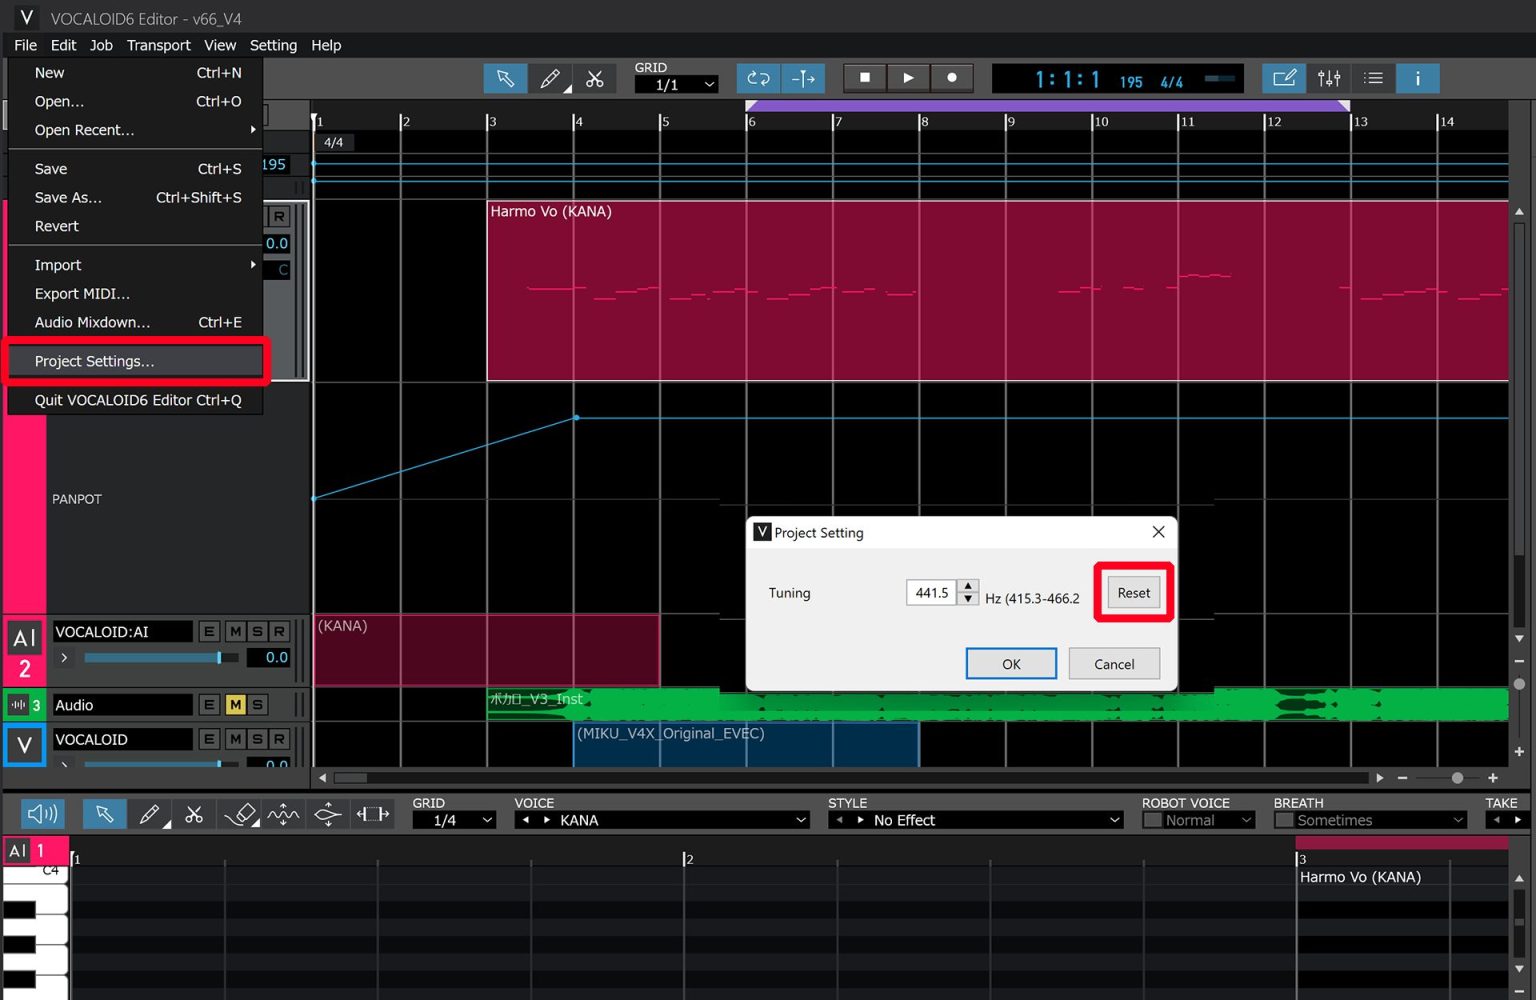Mute the Audio track with its M button
Viewport: 1536px width, 1000px height.
pos(237,705)
